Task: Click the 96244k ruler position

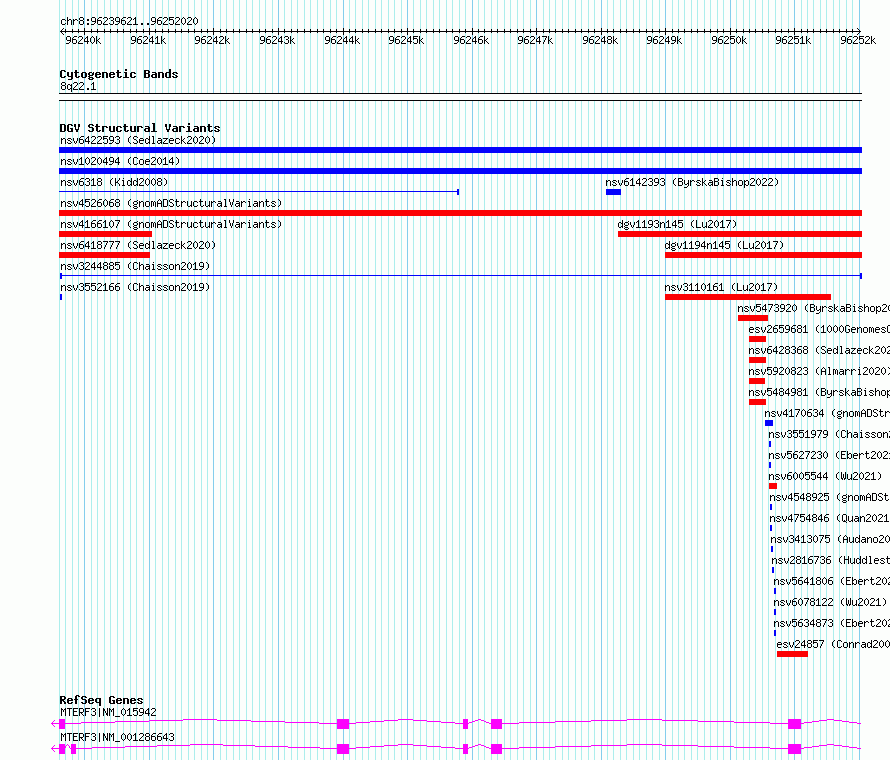Action: [342, 40]
